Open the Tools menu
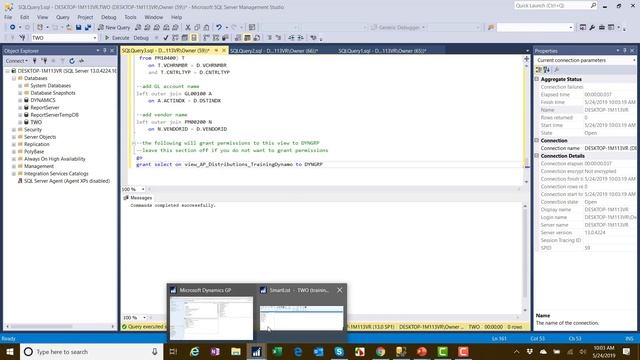Viewport: 640px width, 360px height. 130,17
